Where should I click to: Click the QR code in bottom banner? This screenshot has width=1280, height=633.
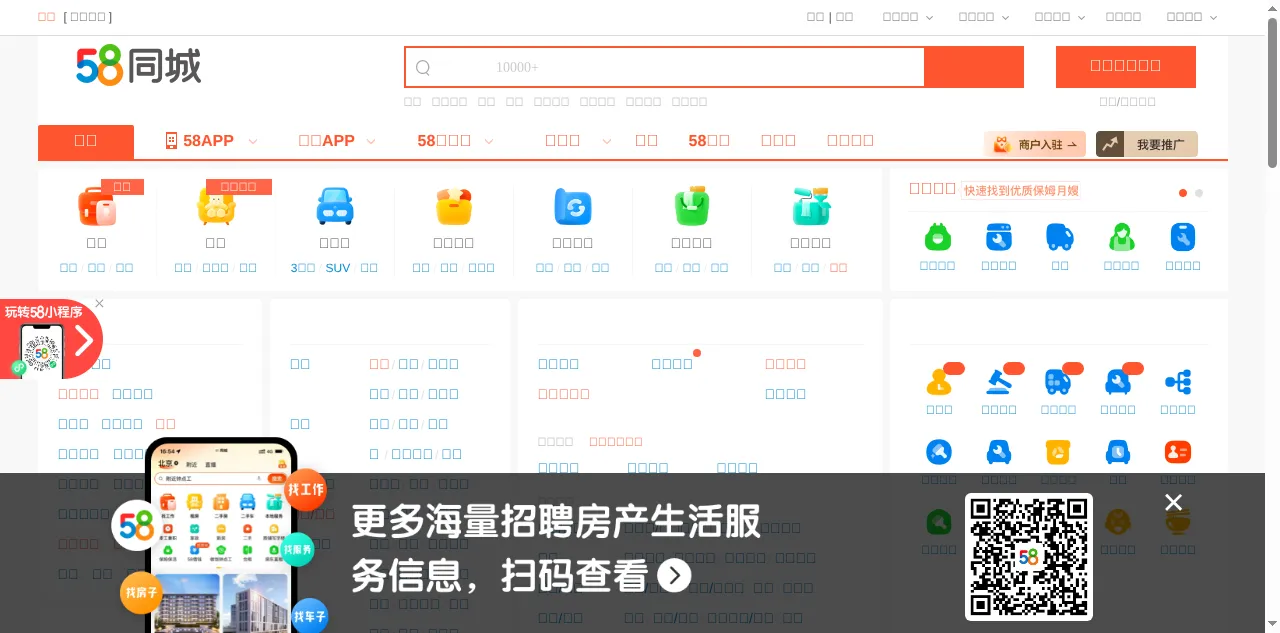pyautogui.click(x=1029, y=557)
